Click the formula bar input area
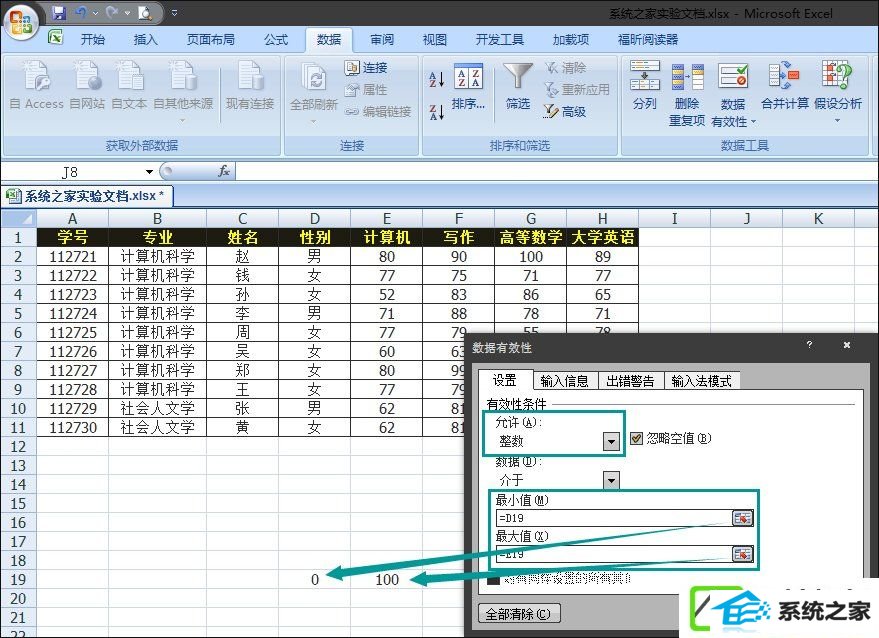Screen dimensions: 879x638 point(556,171)
